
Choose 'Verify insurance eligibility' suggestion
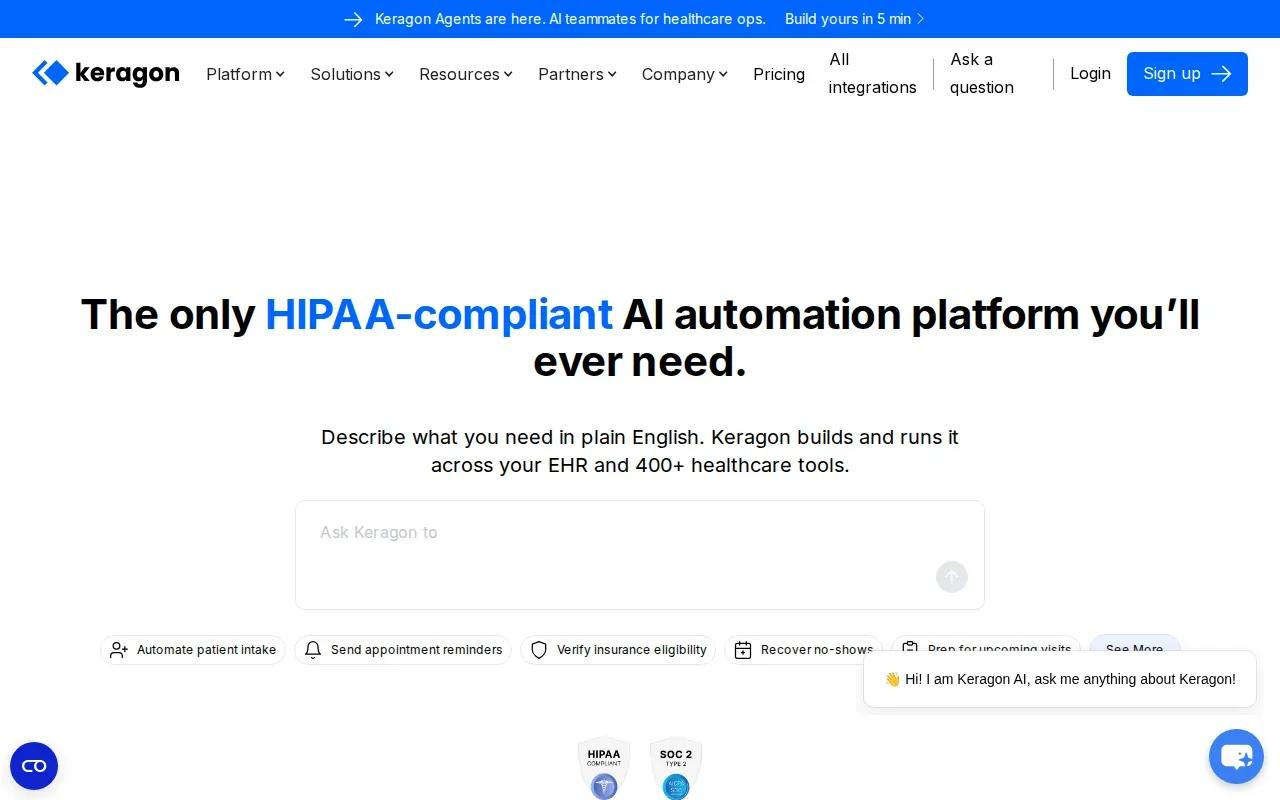pos(618,650)
